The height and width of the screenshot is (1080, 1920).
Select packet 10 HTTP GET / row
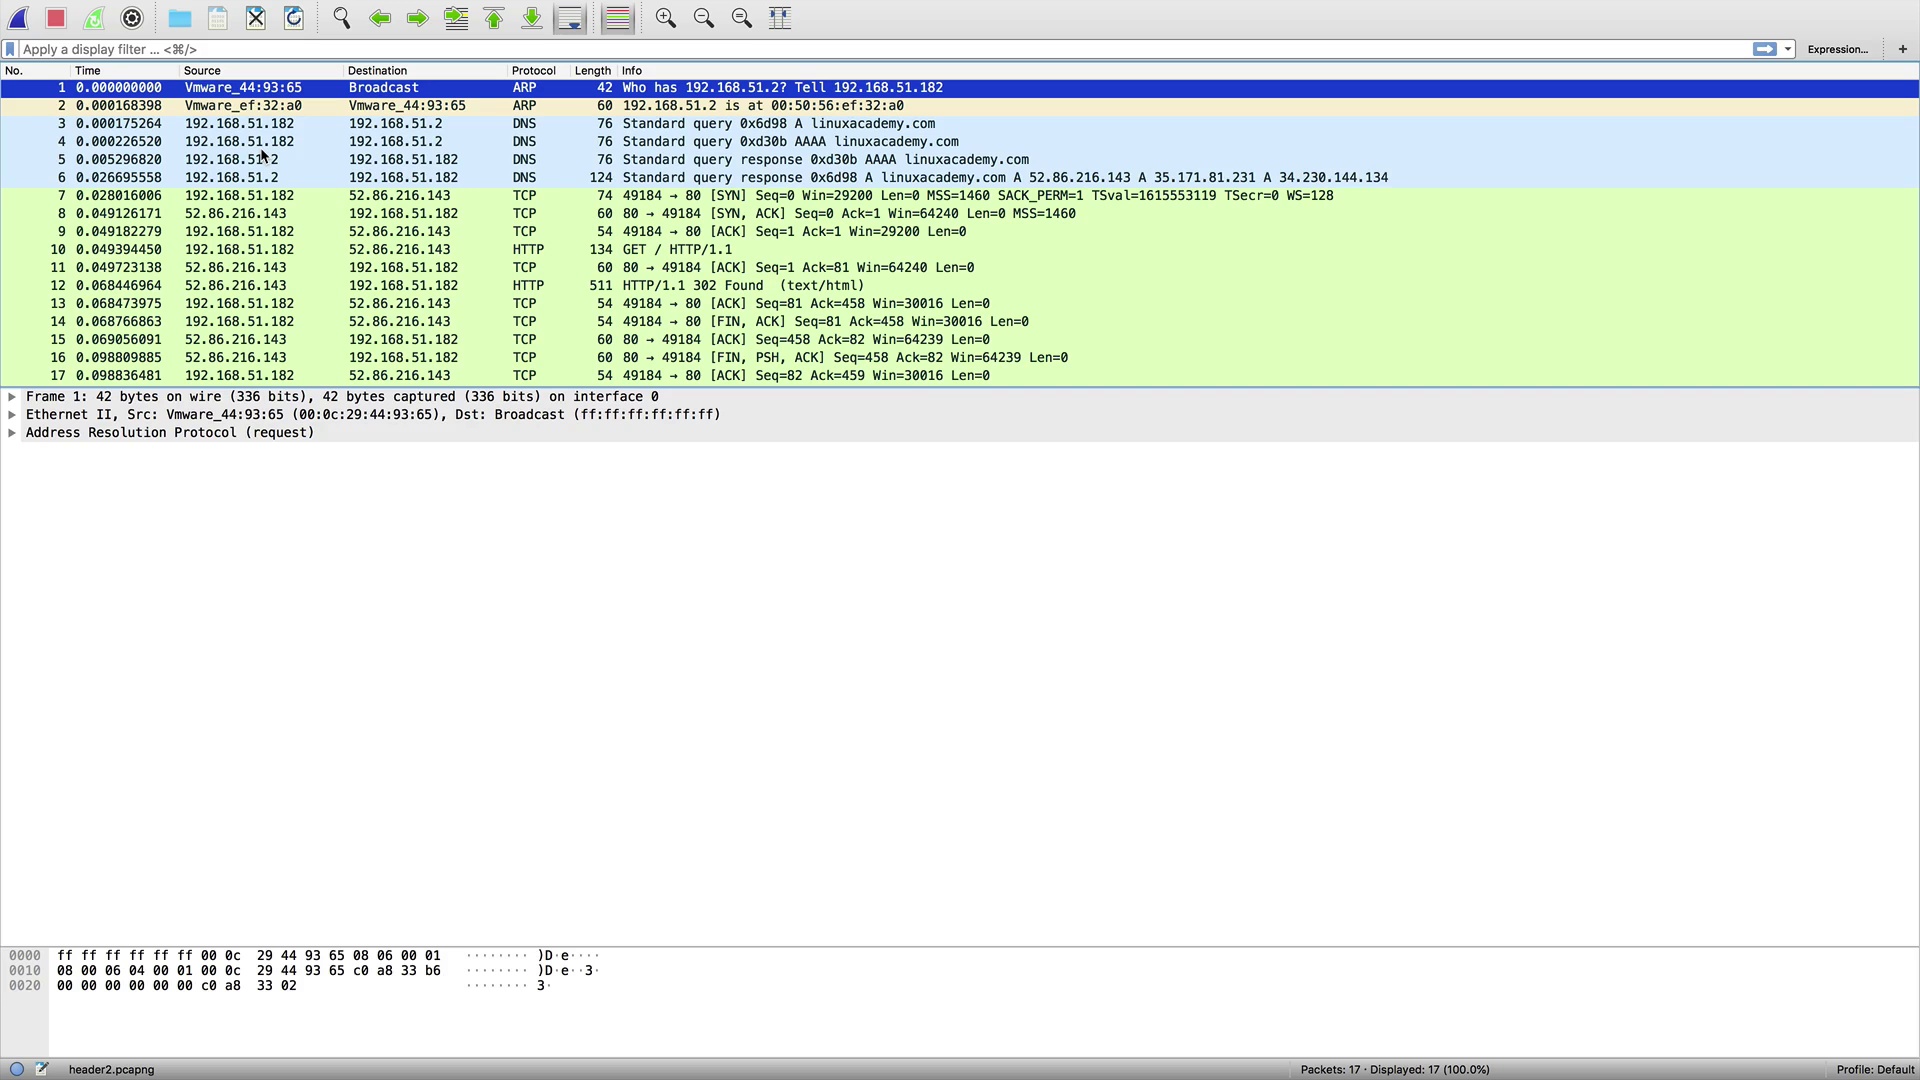[x=960, y=250]
